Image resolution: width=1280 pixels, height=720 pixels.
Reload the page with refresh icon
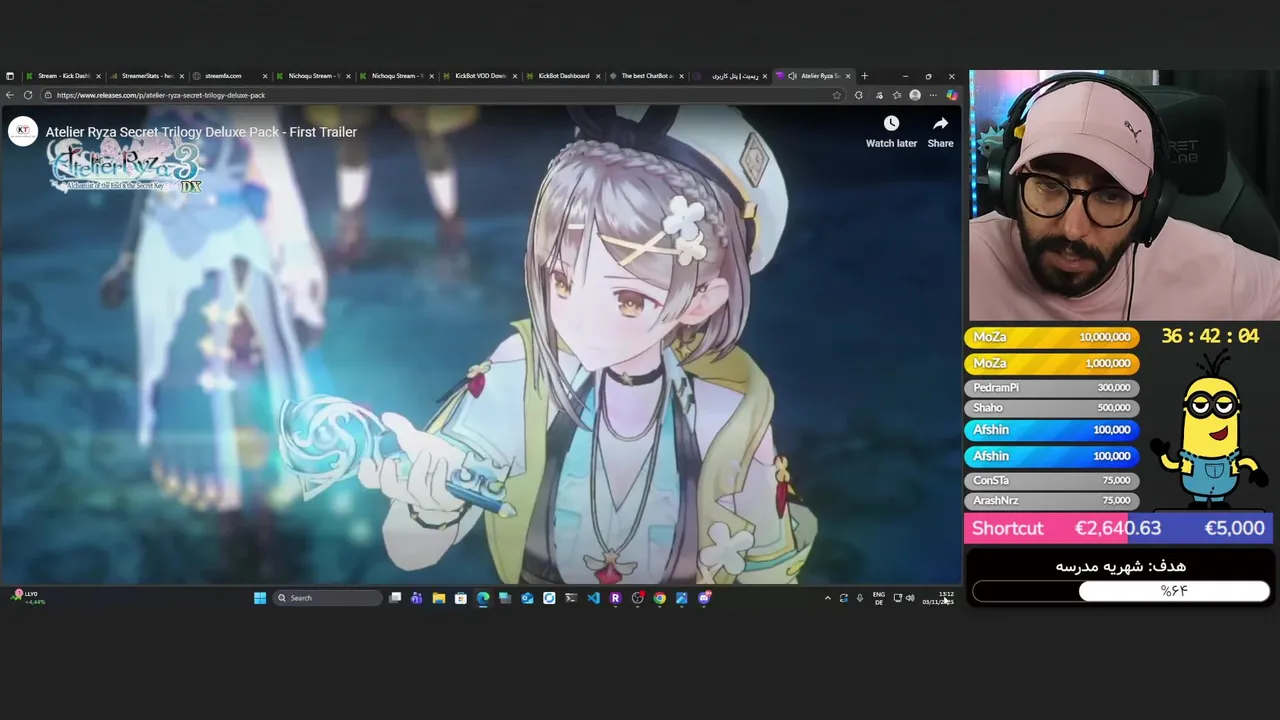coord(28,95)
